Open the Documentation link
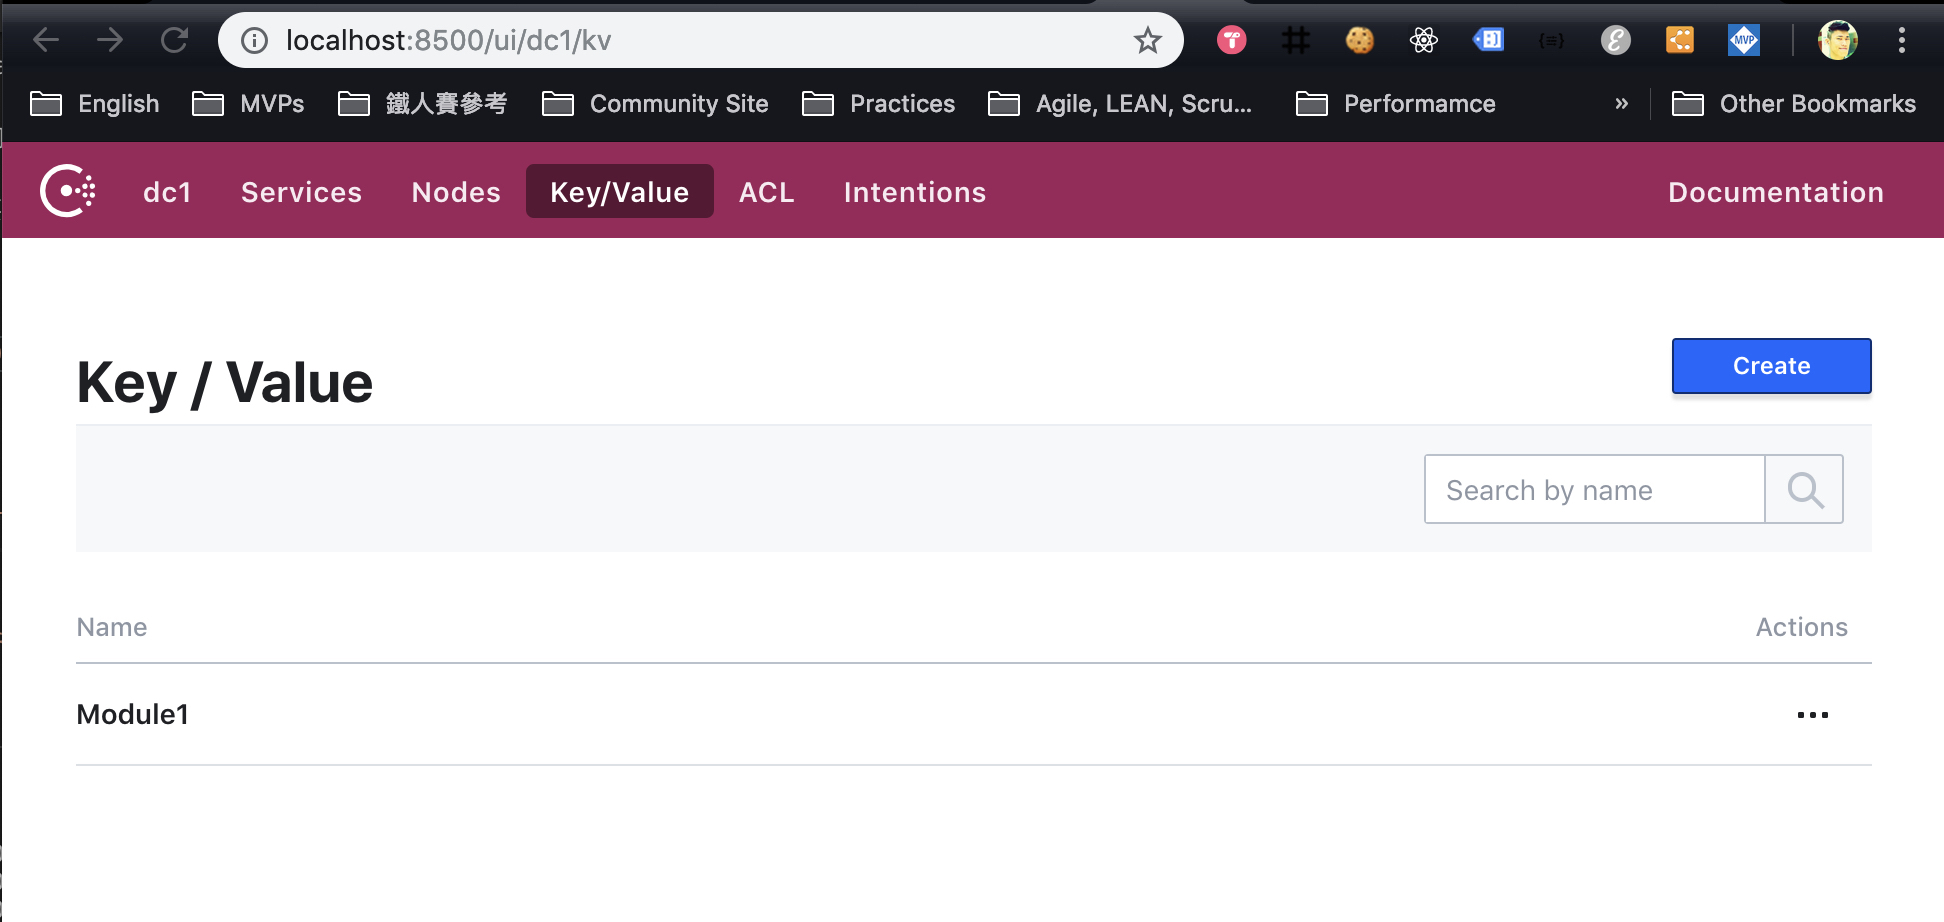1944x922 pixels. tap(1775, 192)
